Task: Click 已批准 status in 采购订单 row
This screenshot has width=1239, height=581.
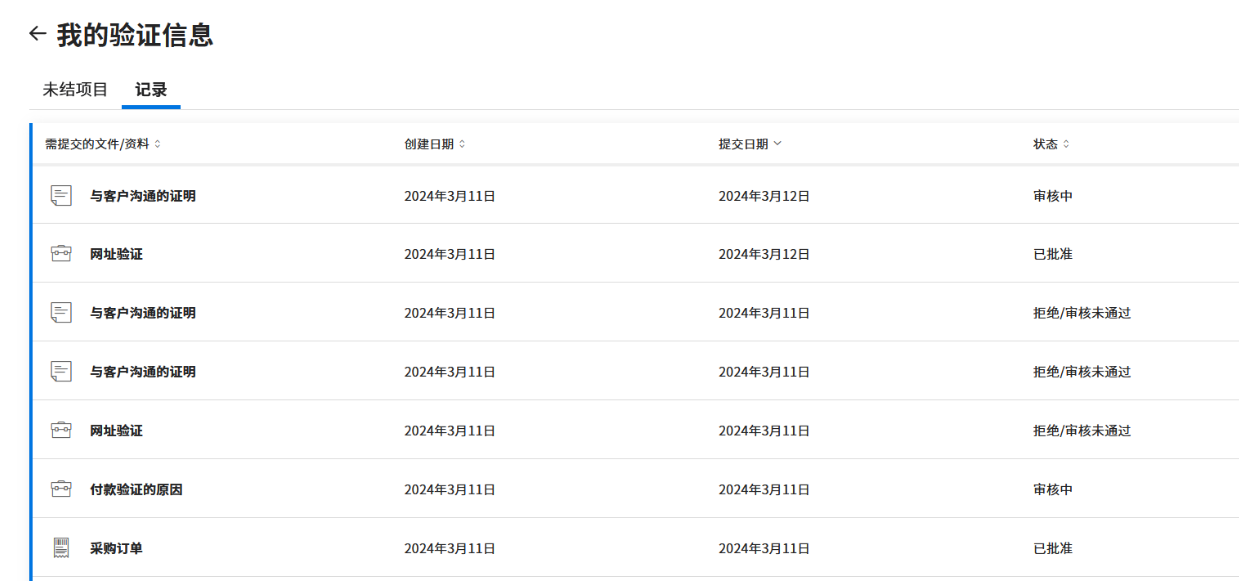Action: (x=1052, y=548)
